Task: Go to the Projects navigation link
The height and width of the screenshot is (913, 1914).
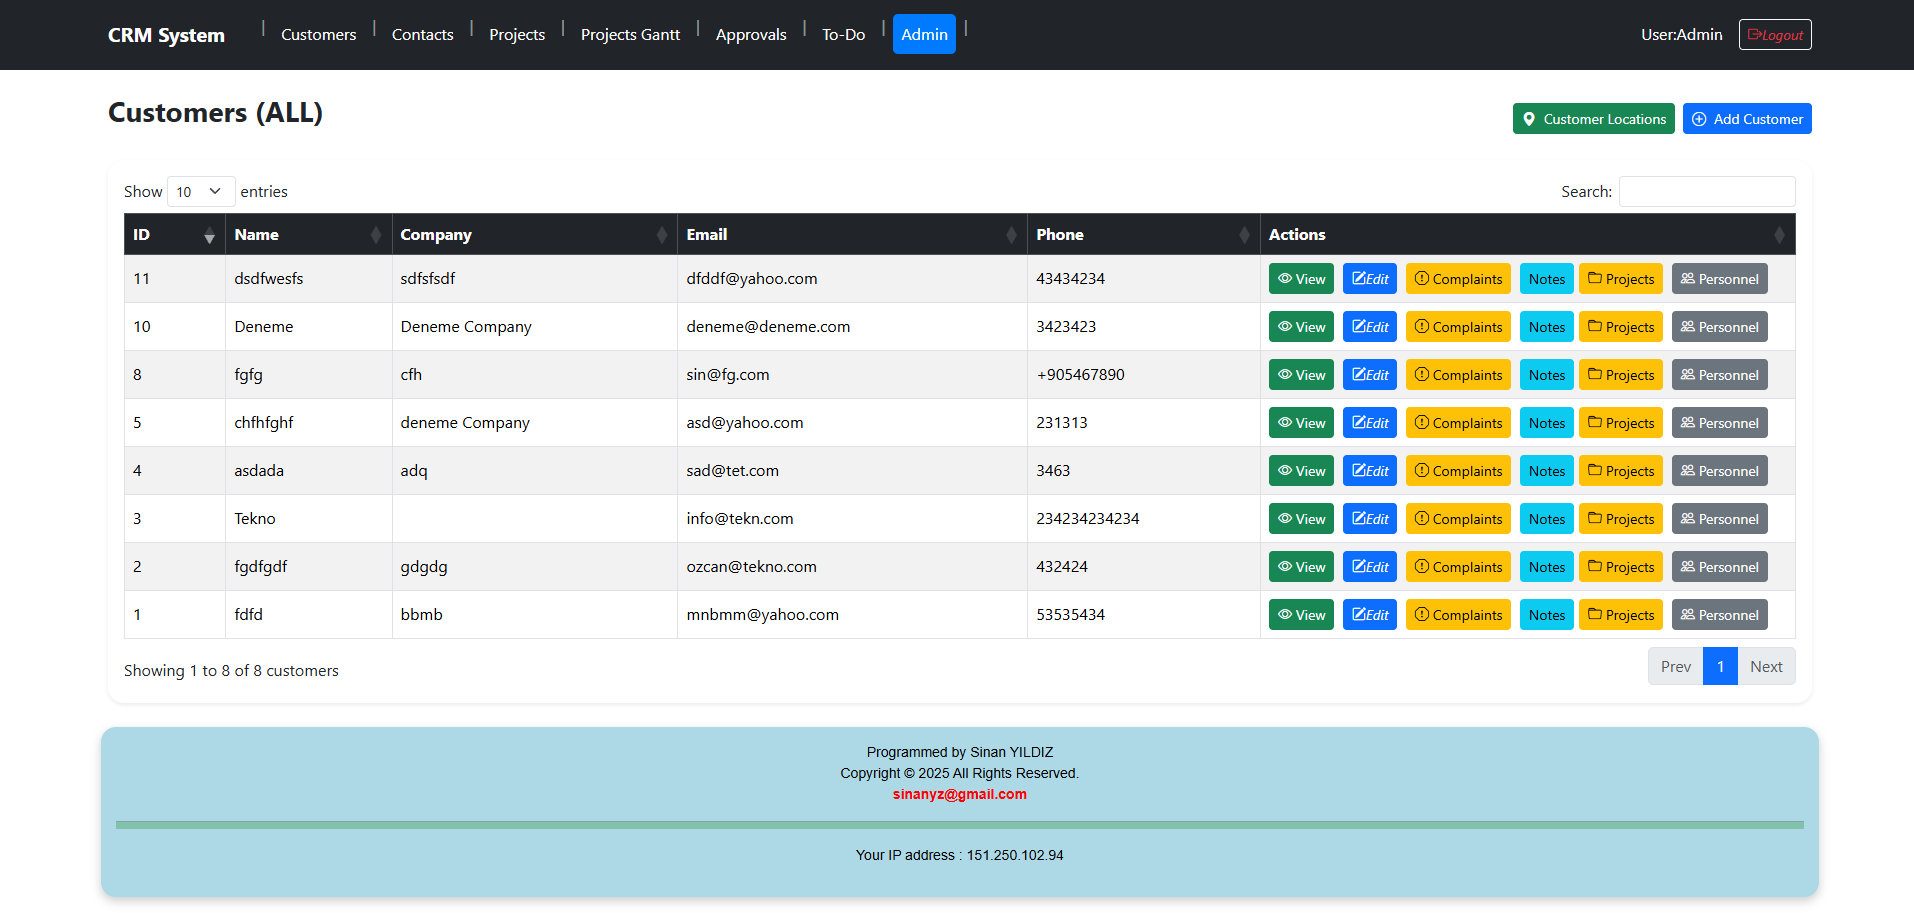Action: (517, 34)
